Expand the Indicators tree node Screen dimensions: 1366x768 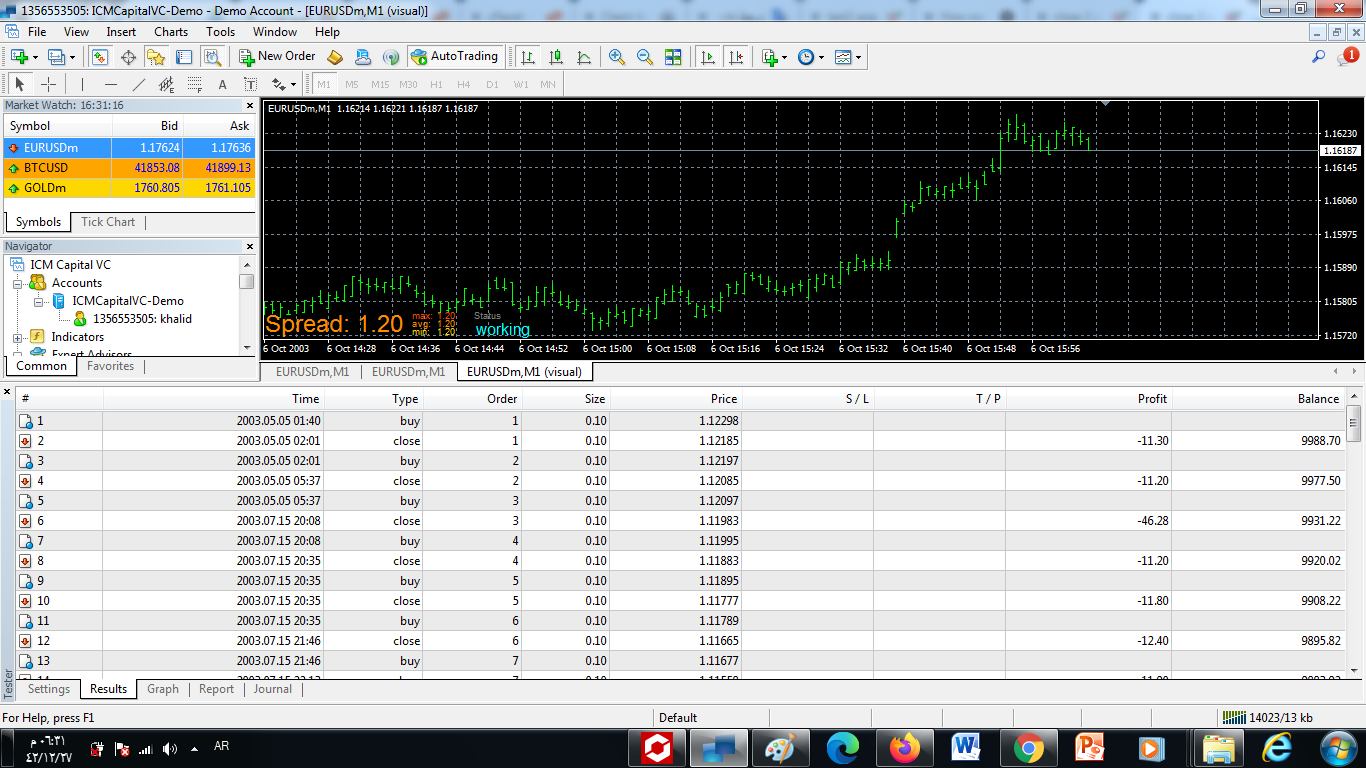[18, 337]
